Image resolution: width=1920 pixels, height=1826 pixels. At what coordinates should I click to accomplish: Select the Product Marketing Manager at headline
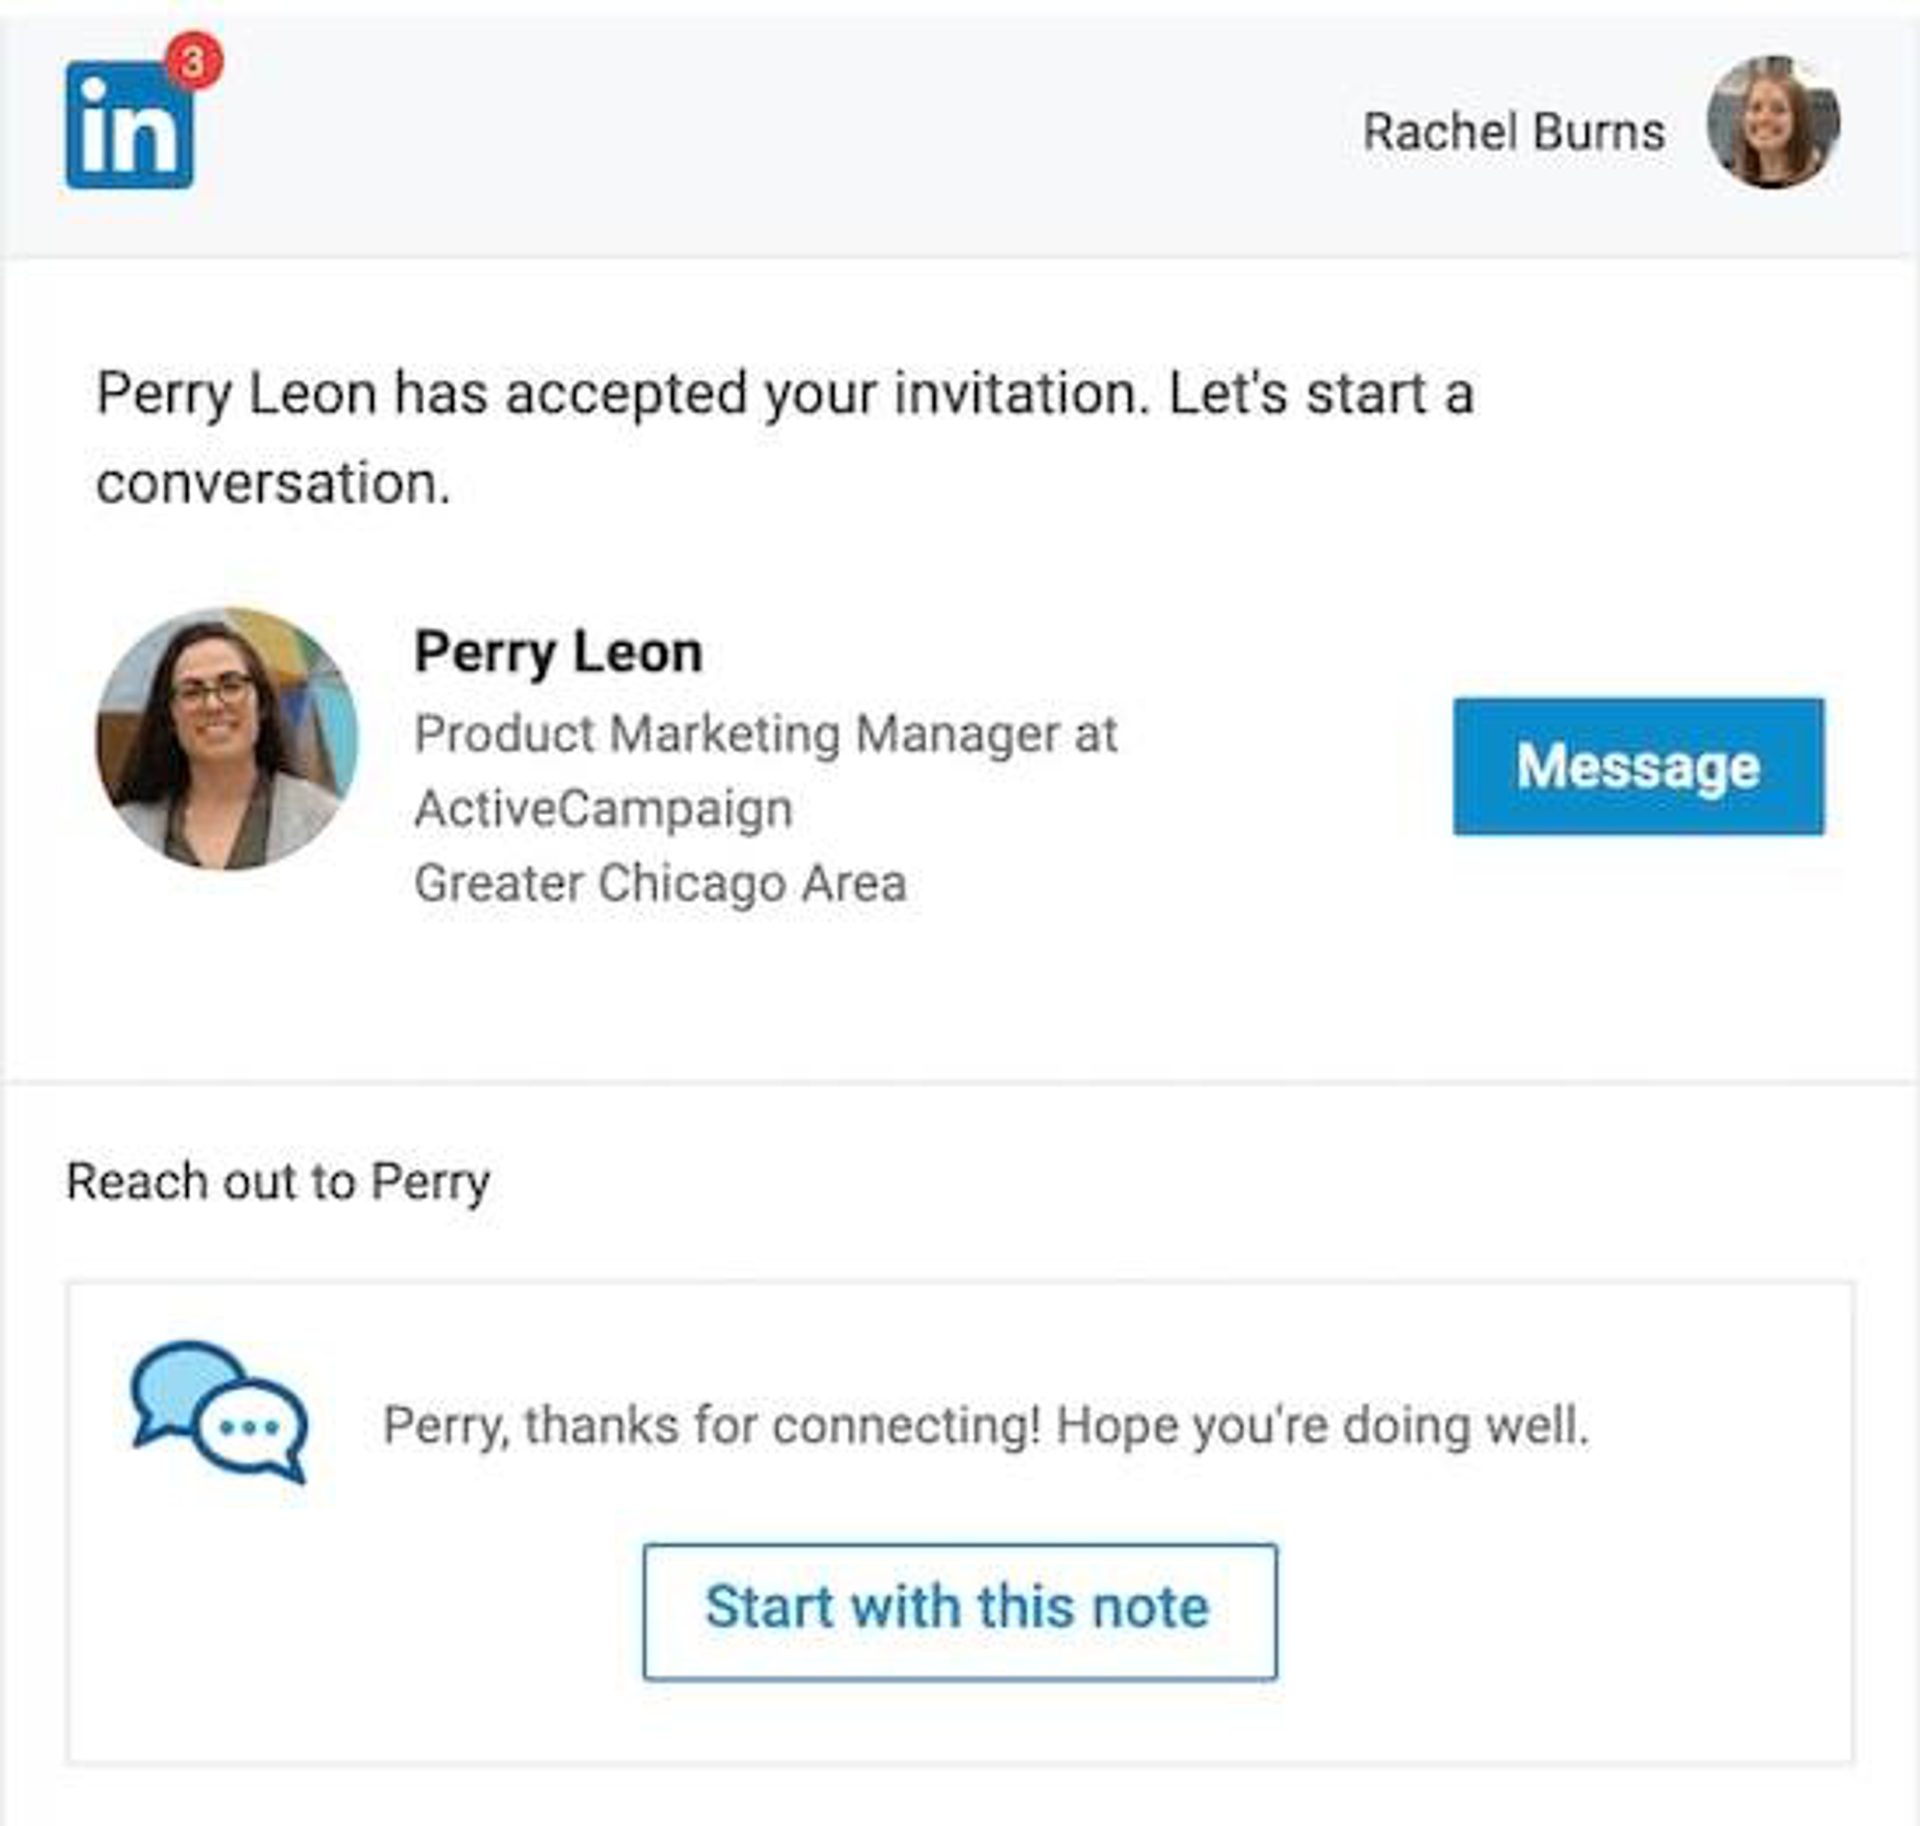click(765, 734)
